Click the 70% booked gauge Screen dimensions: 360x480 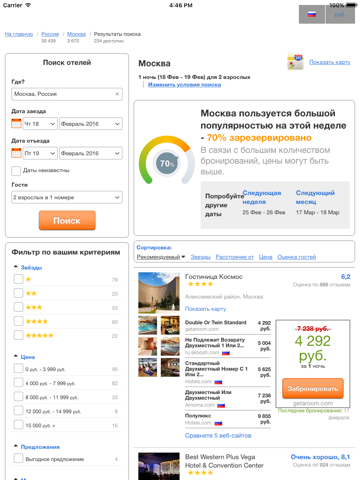167,160
